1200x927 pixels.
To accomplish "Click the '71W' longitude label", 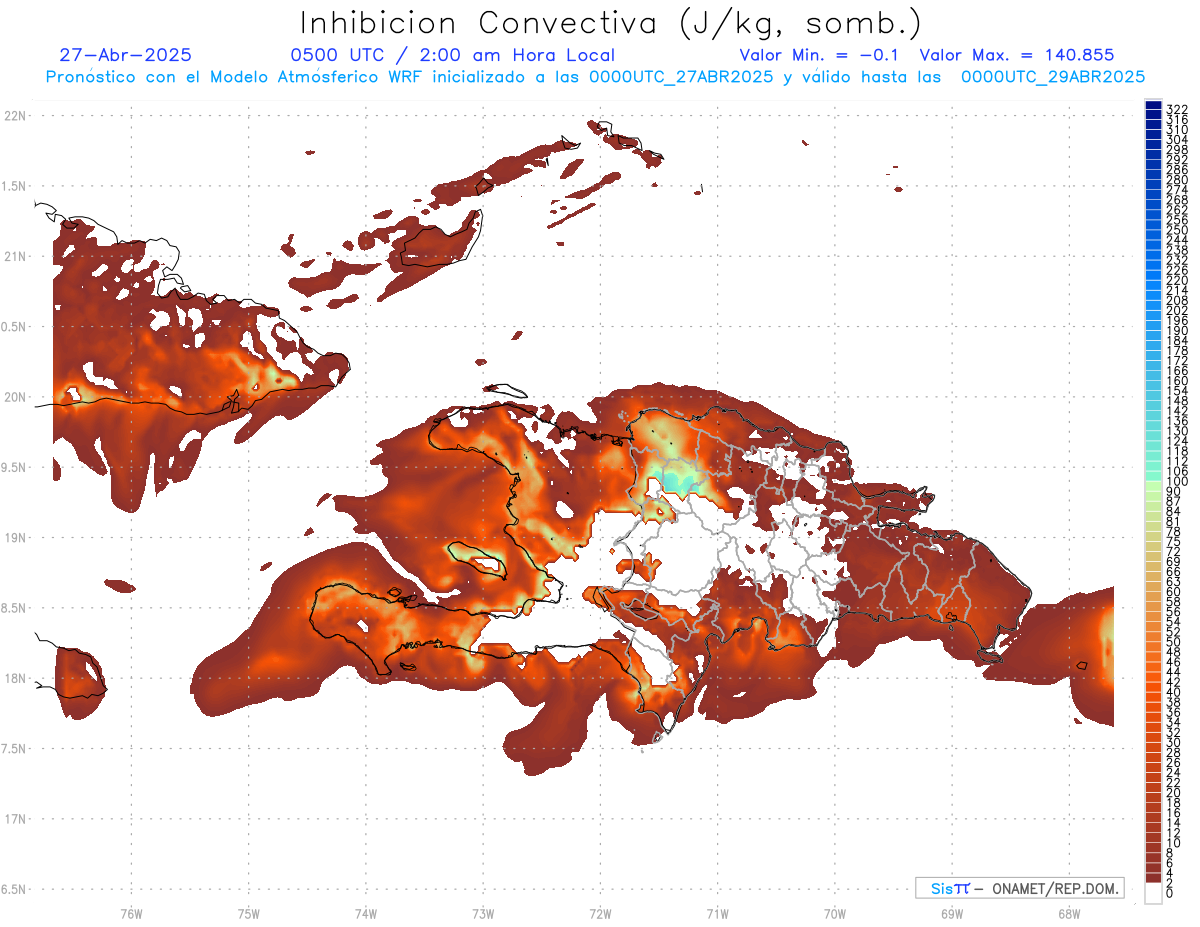I will click(717, 913).
